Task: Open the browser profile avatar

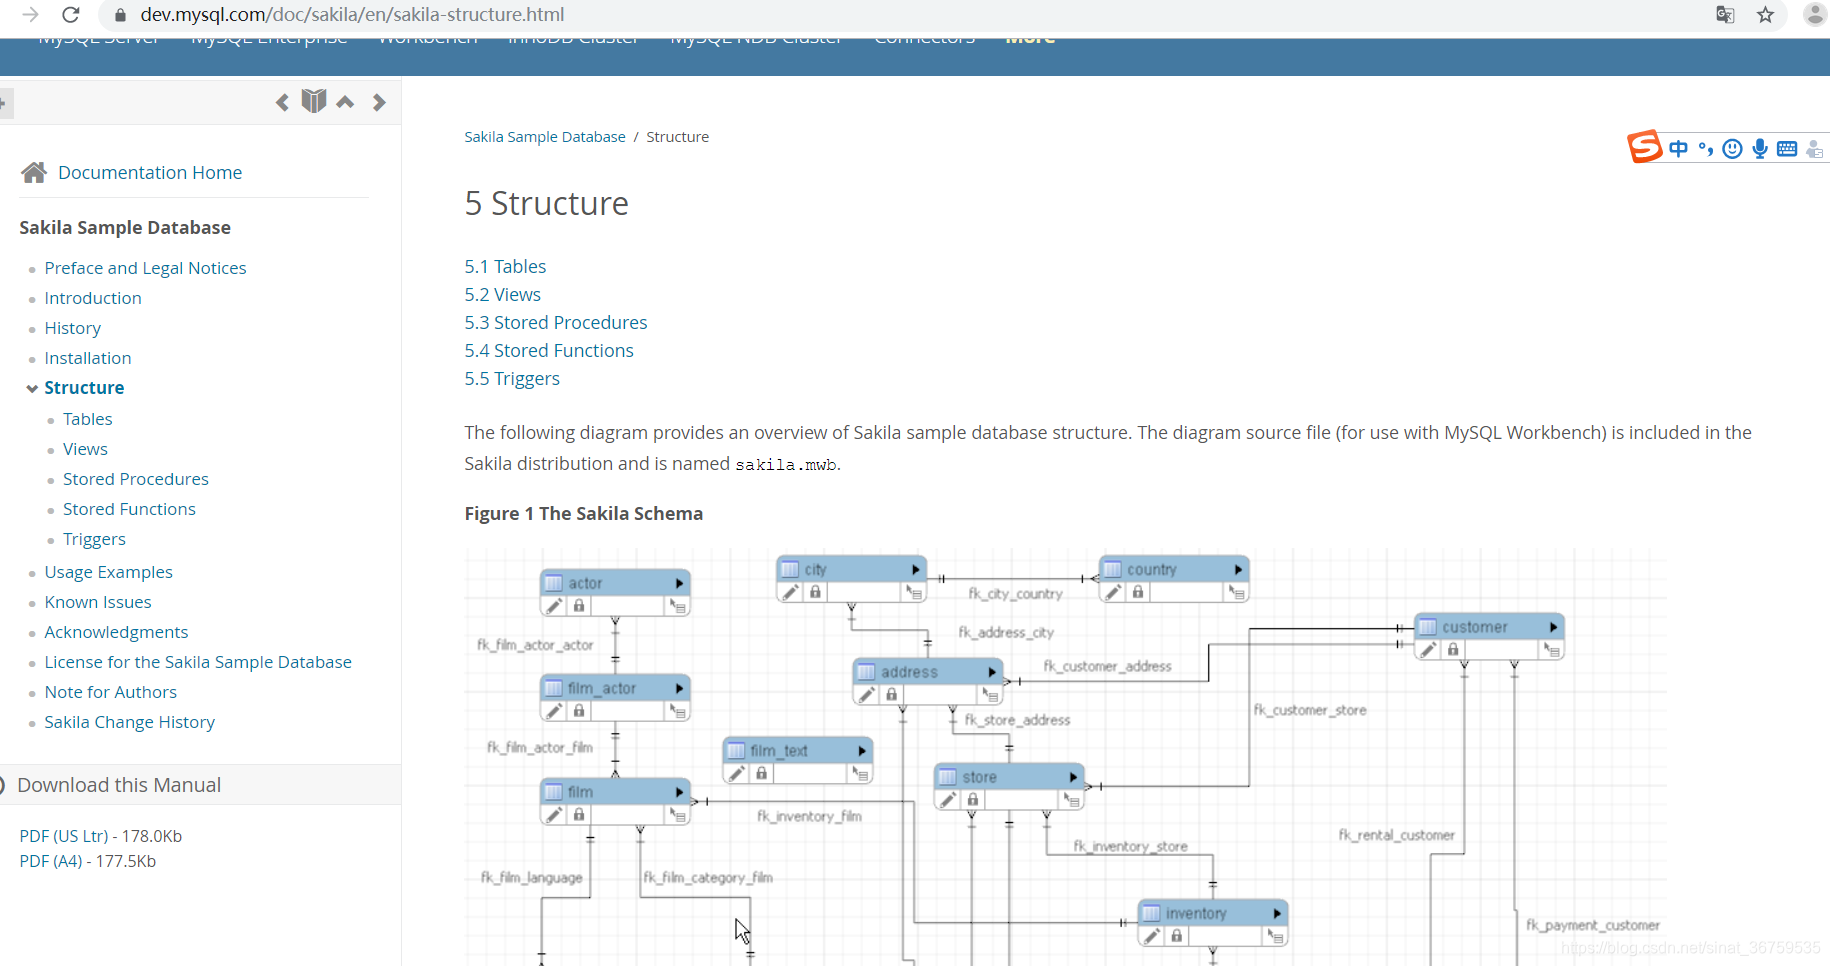Action: coord(1815,14)
